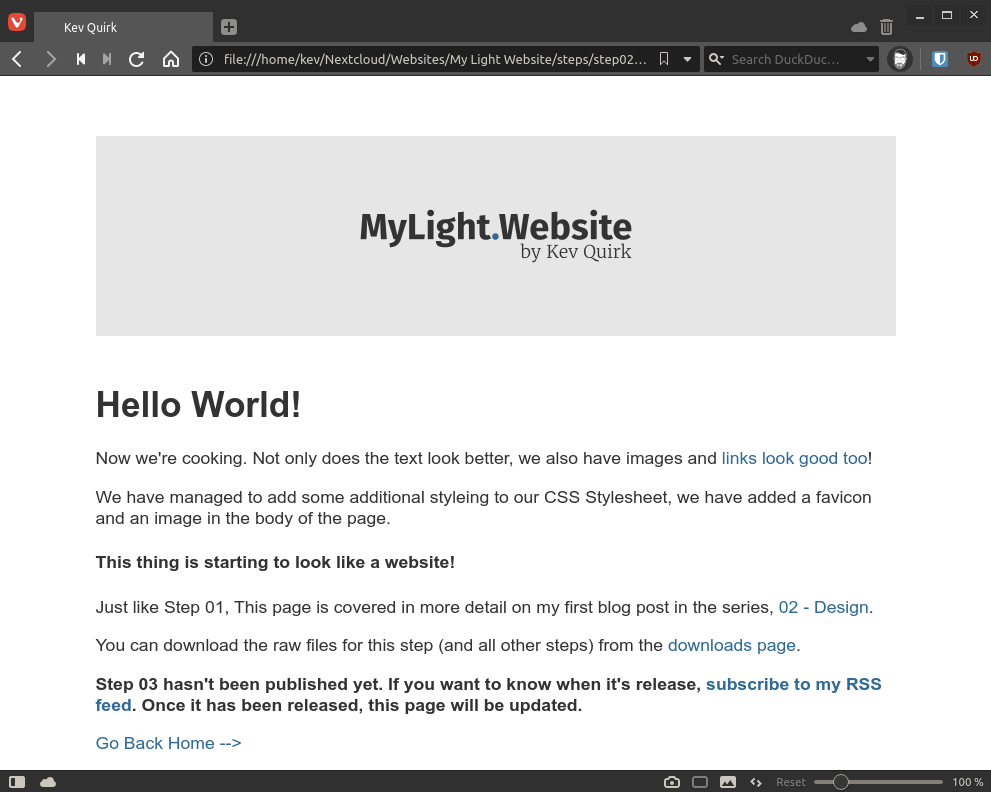Image resolution: width=991 pixels, height=792 pixels.
Task: Bookmark the page with the flag icon
Action: pyautogui.click(x=663, y=59)
